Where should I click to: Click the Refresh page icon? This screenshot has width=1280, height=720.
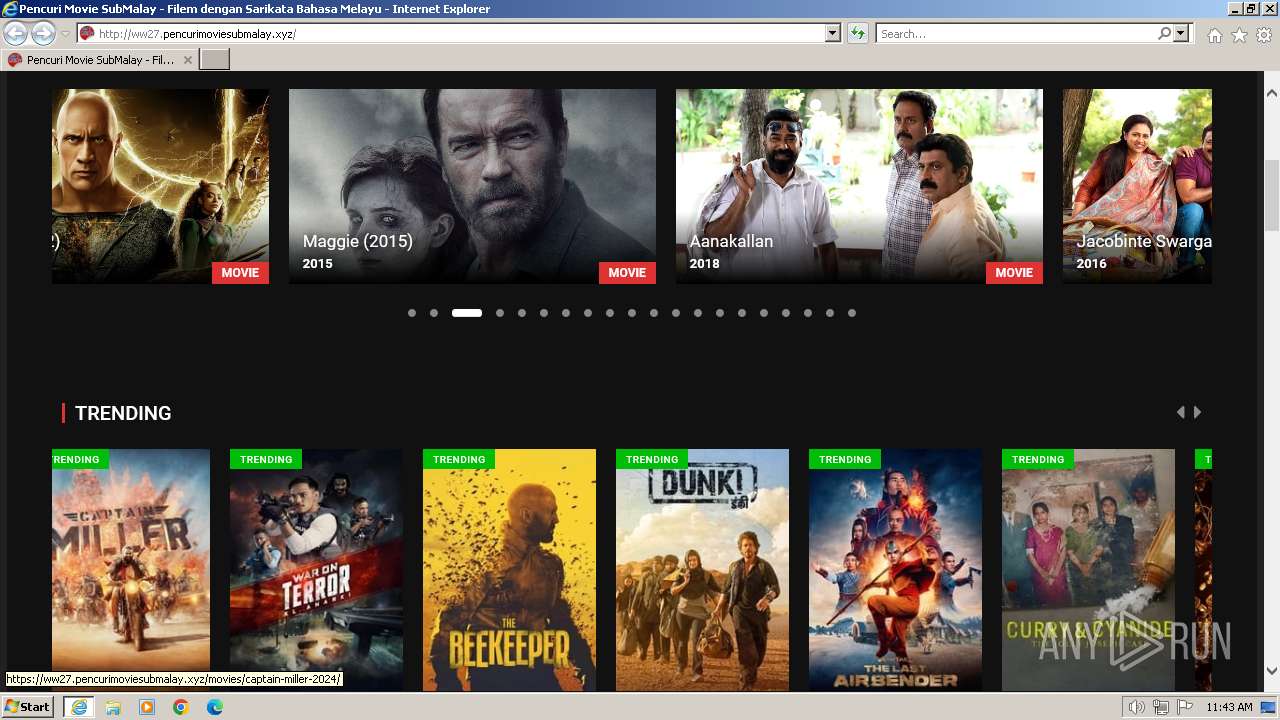tap(857, 34)
